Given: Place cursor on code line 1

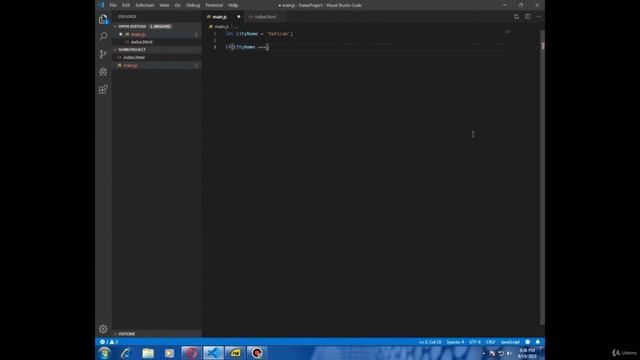Looking at the screenshot, I should [x=259, y=34].
